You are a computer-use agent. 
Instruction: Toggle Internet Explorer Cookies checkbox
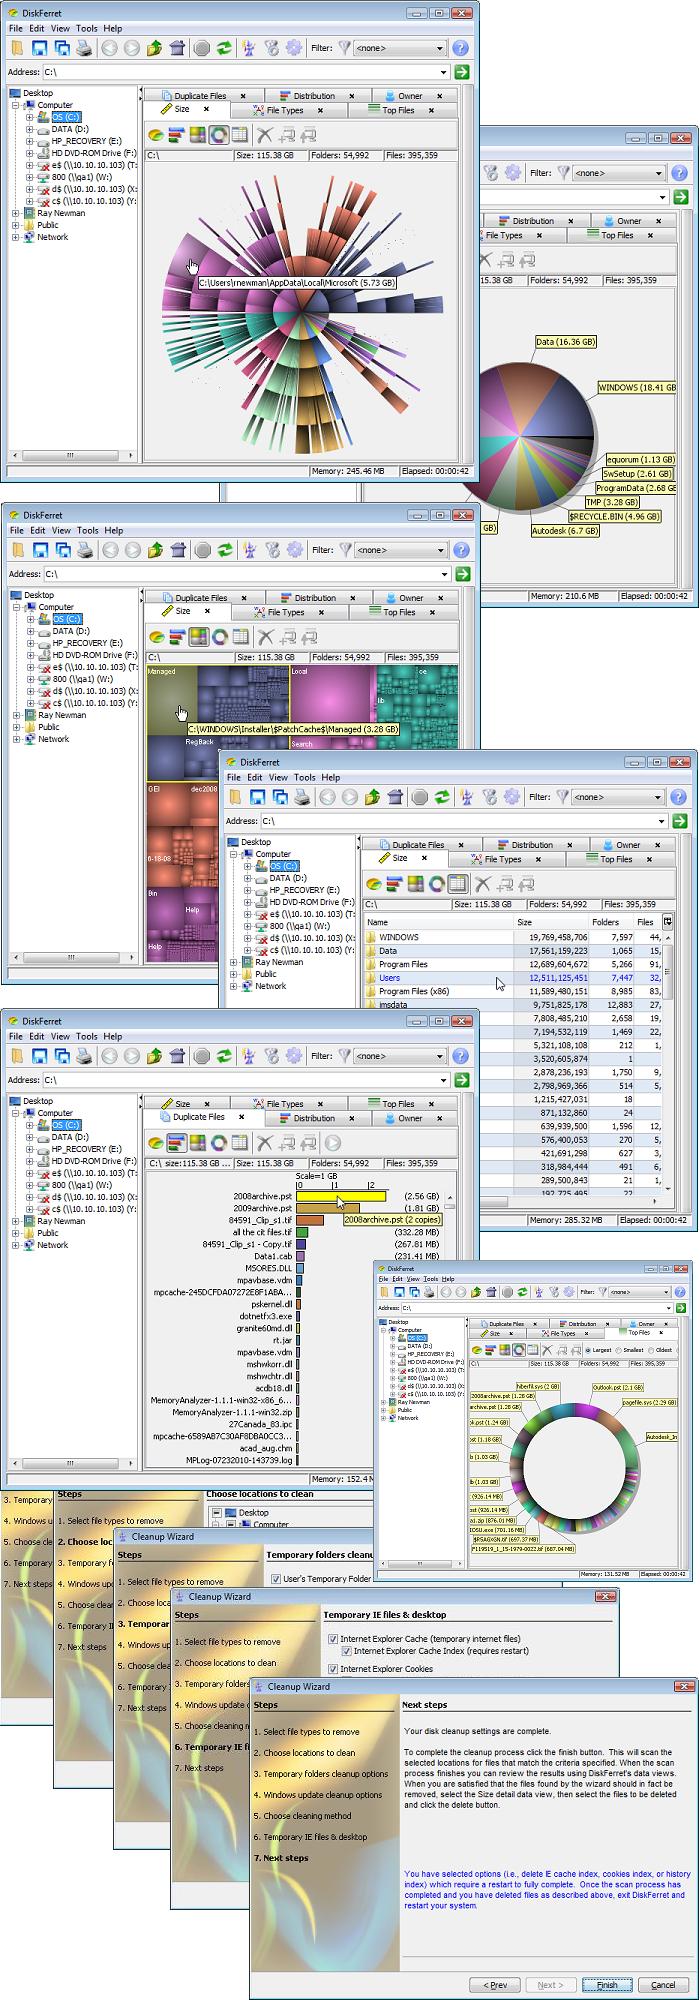(x=333, y=1669)
